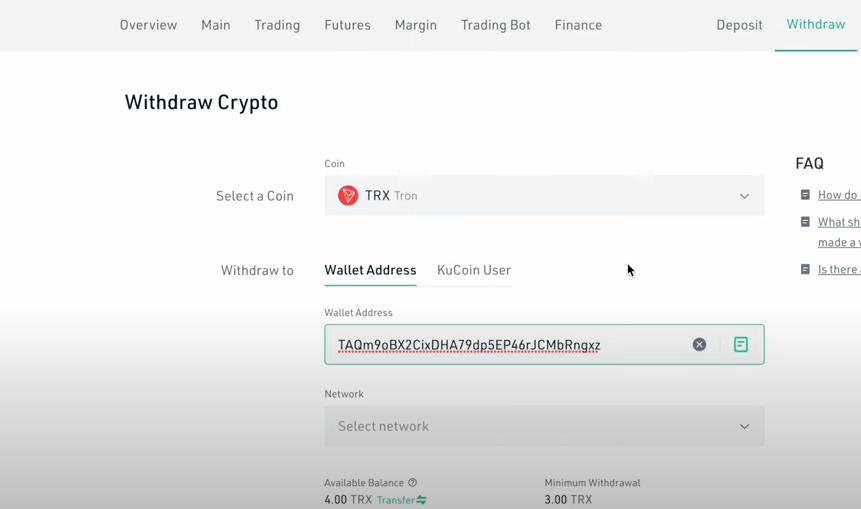Open the Margin account tab
The height and width of the screenshot is (509, 861).
click(x=415, y=25)
